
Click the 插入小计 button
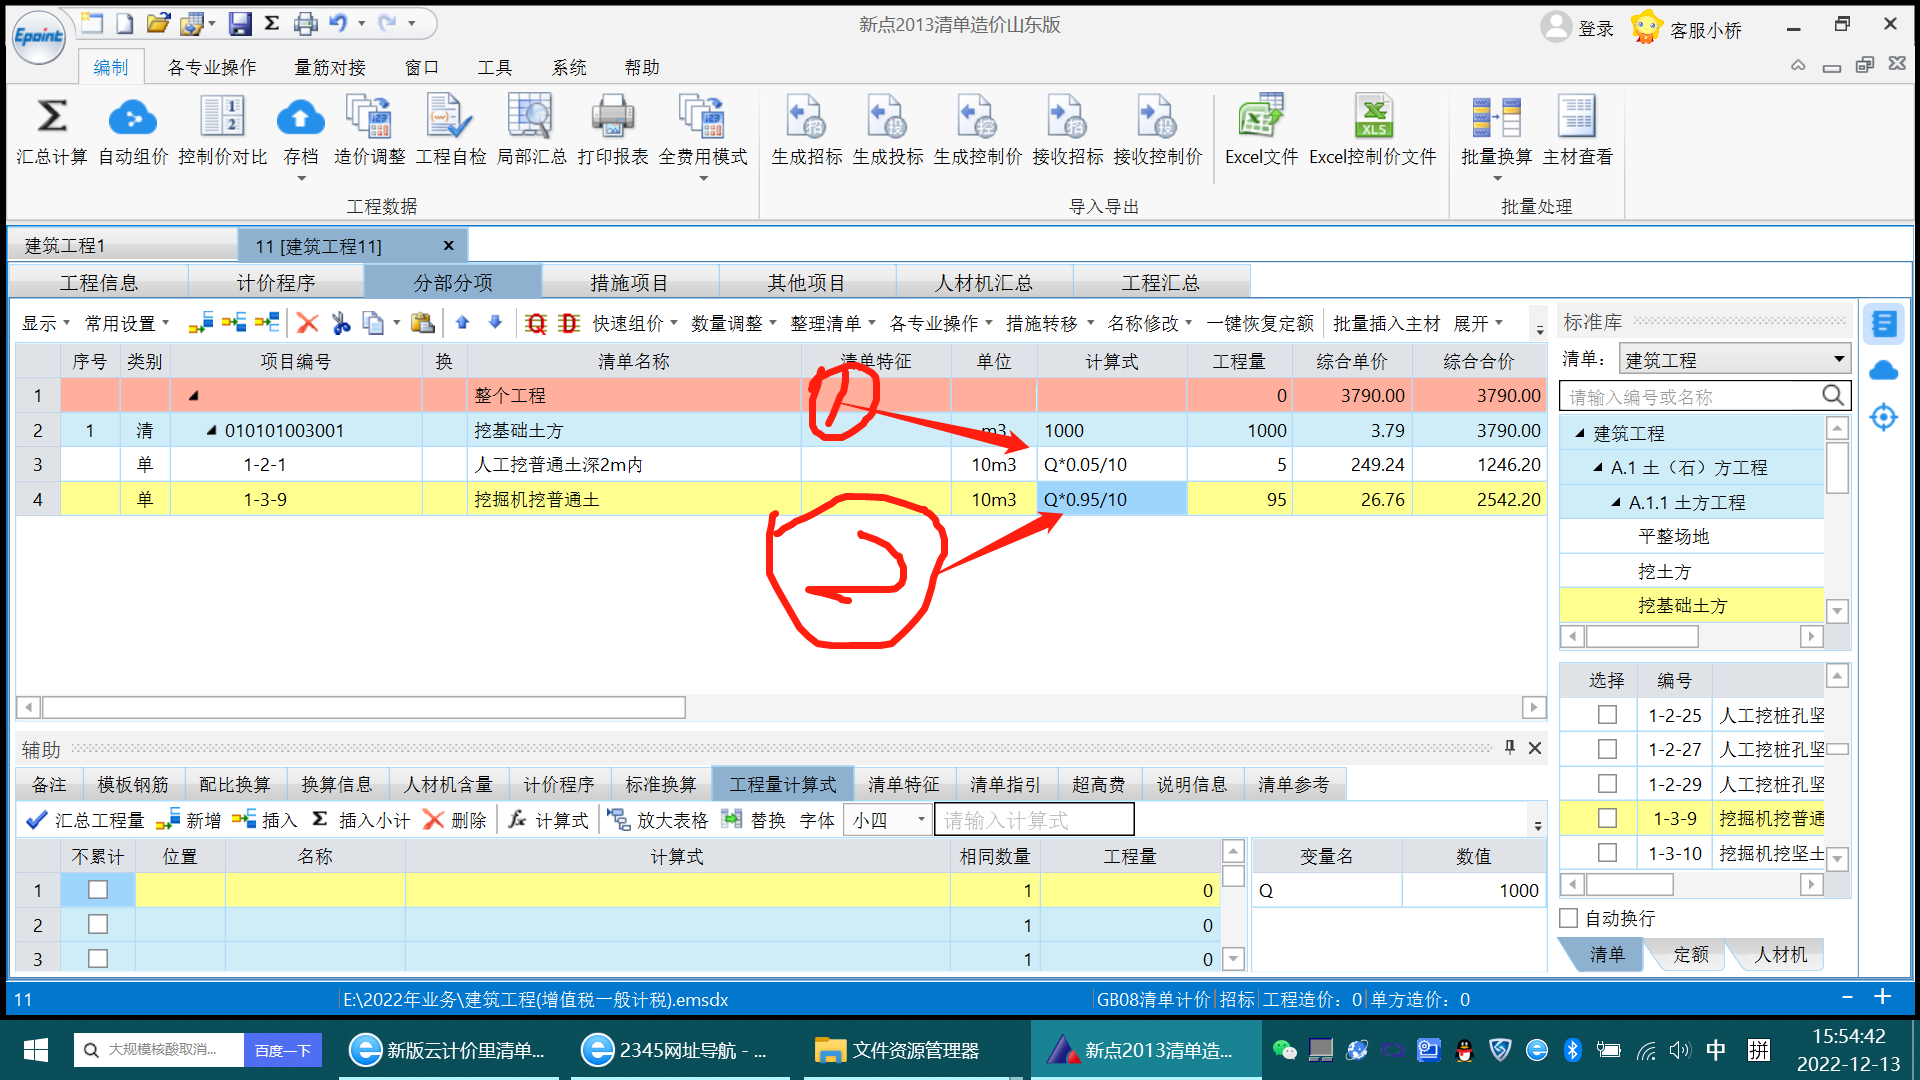tap(361, 820)
